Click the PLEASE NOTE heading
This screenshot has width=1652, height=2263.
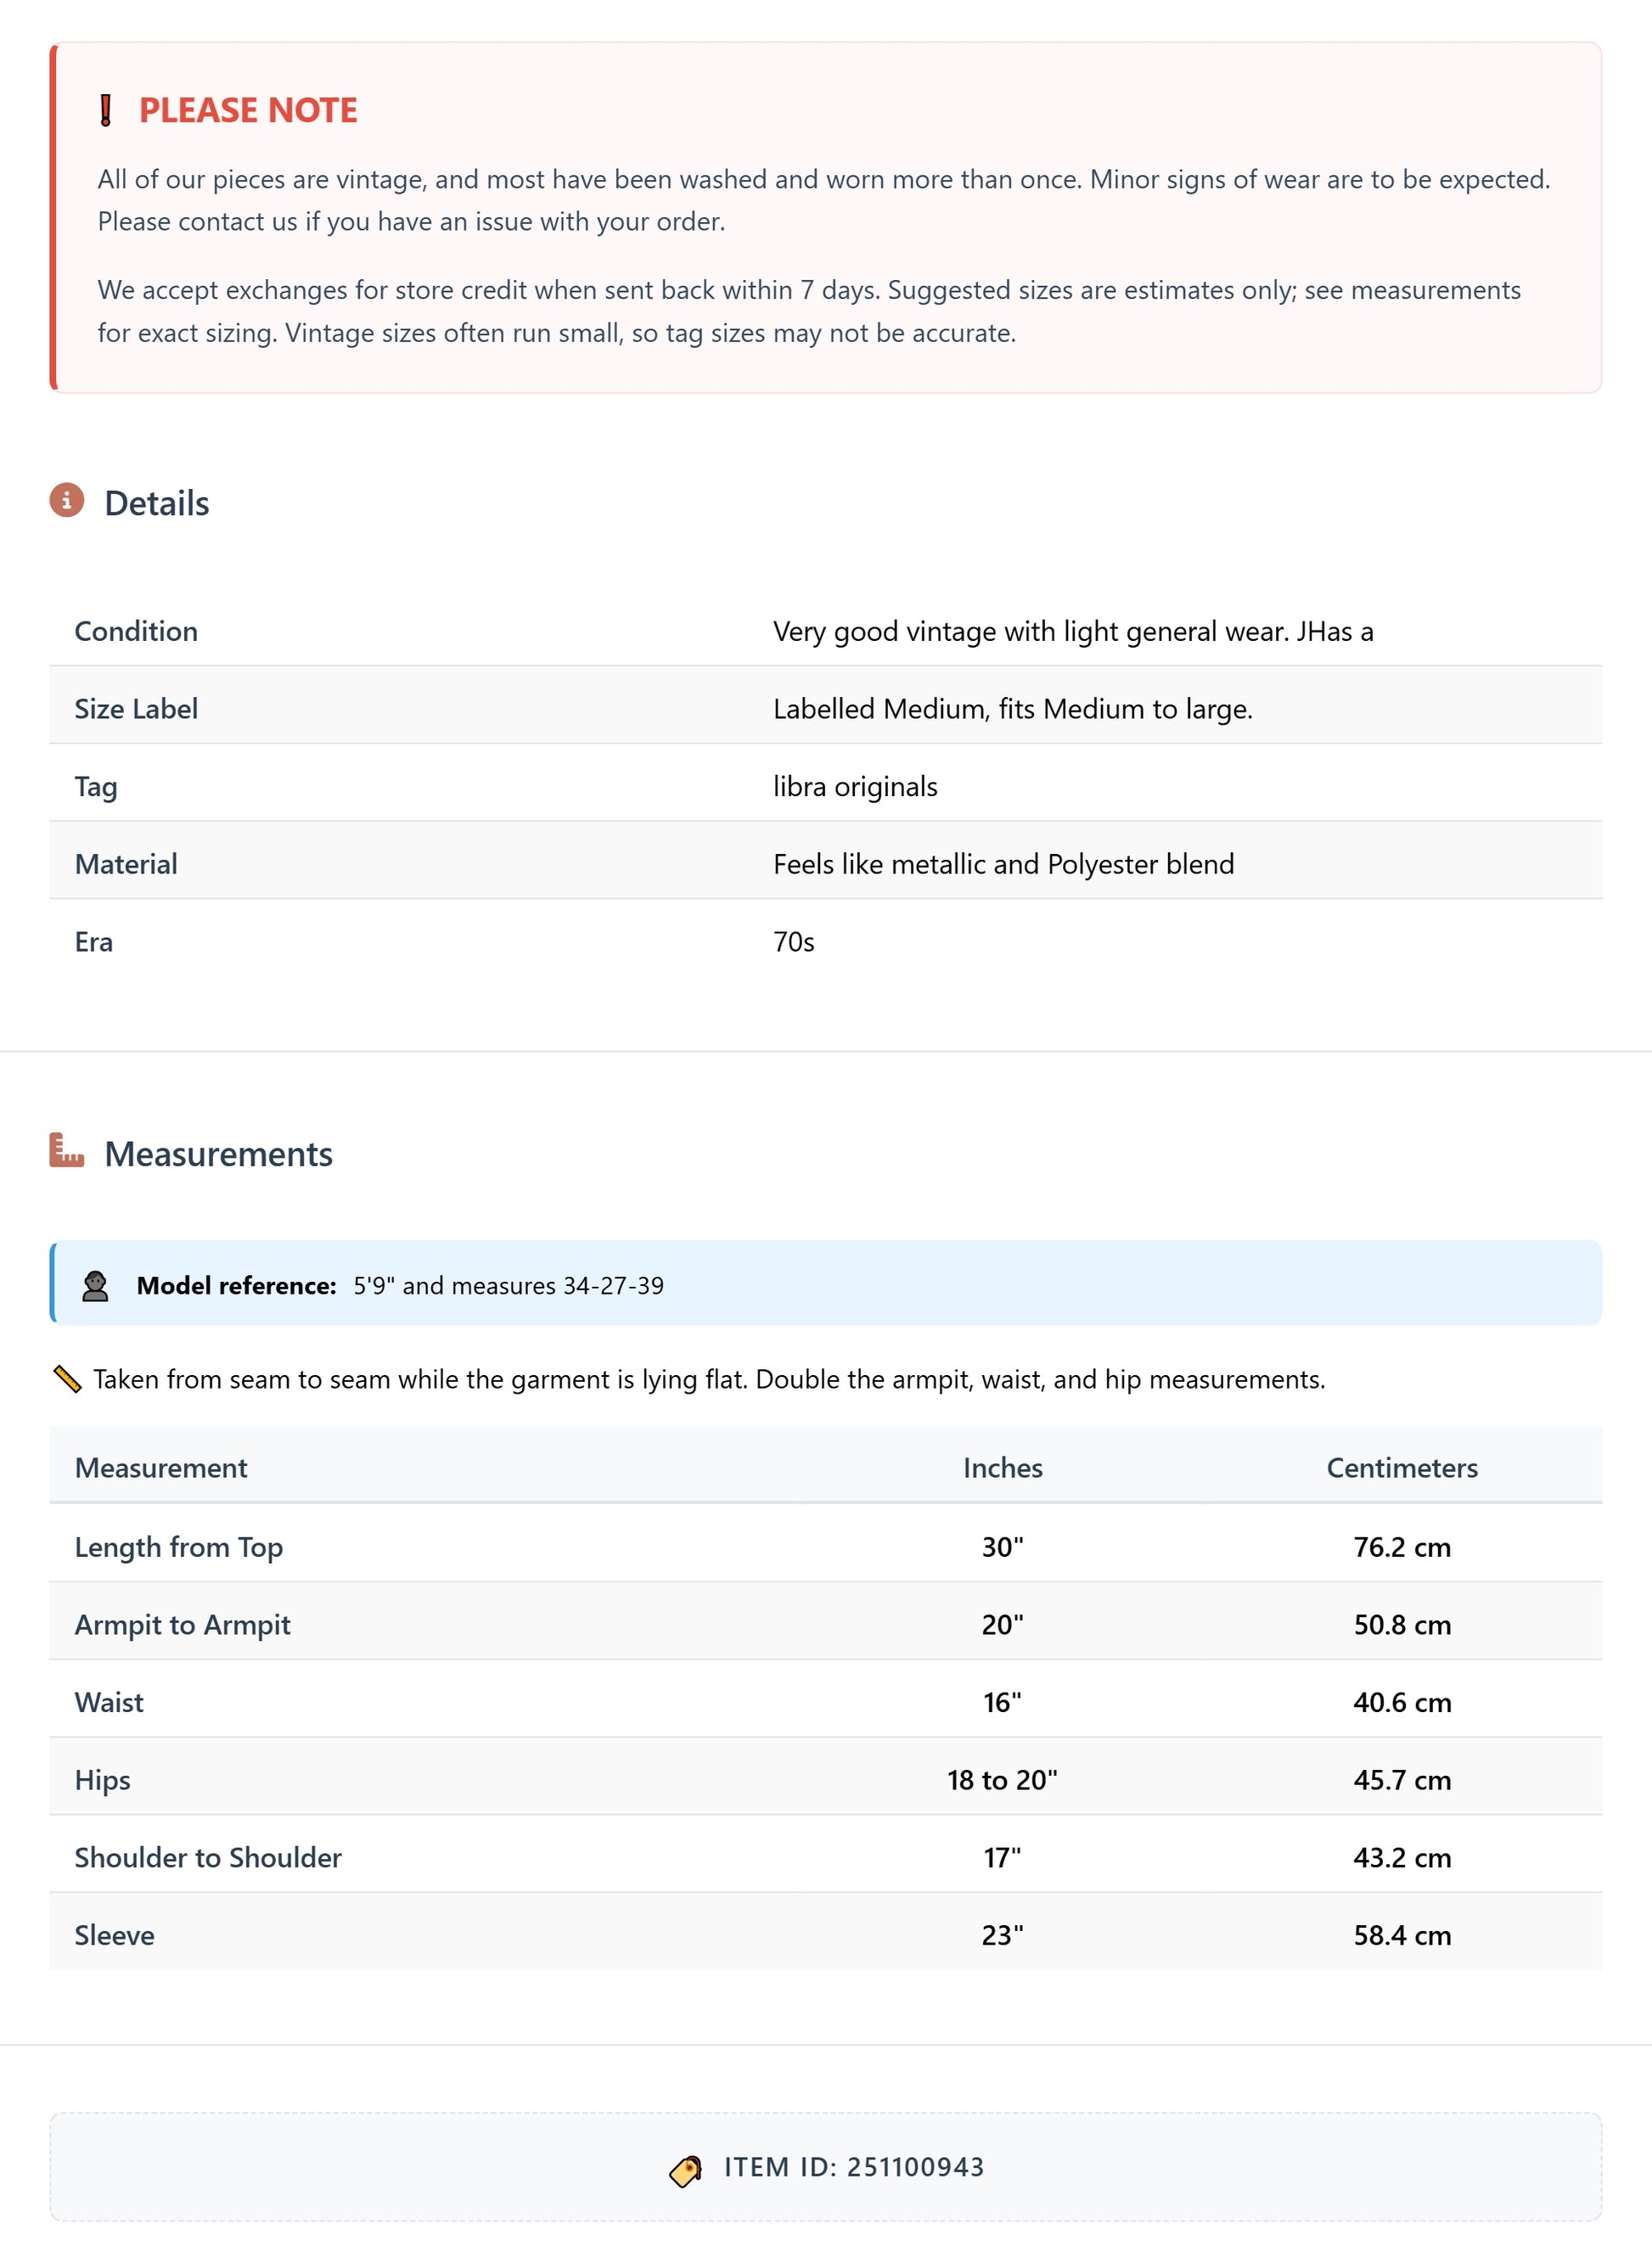click(x=248, y=110)
